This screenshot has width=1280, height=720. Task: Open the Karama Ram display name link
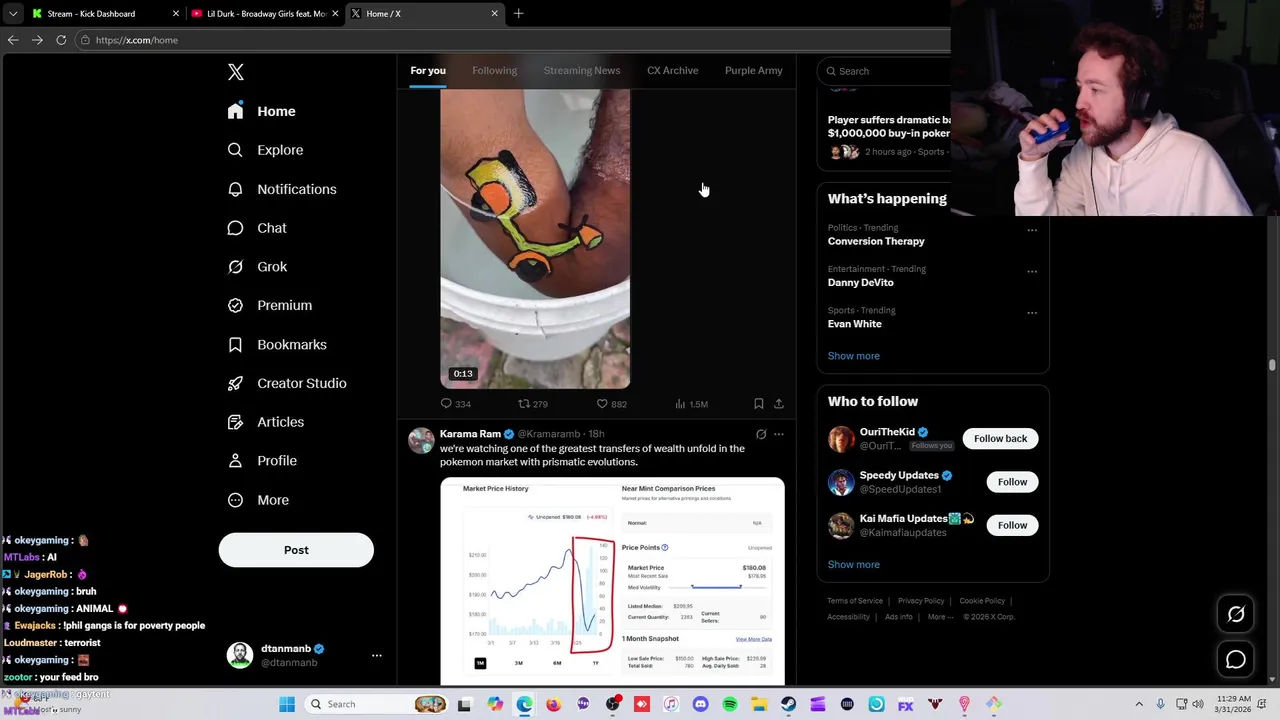[470, 434]
